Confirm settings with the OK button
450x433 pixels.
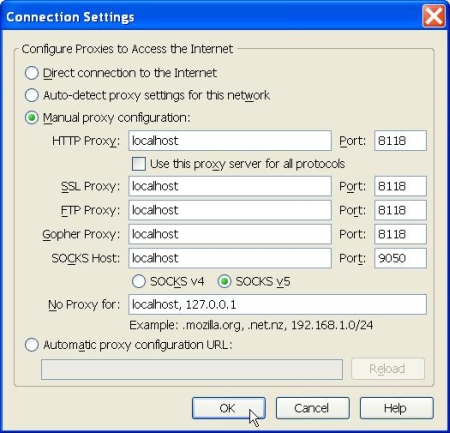(229, 408)
